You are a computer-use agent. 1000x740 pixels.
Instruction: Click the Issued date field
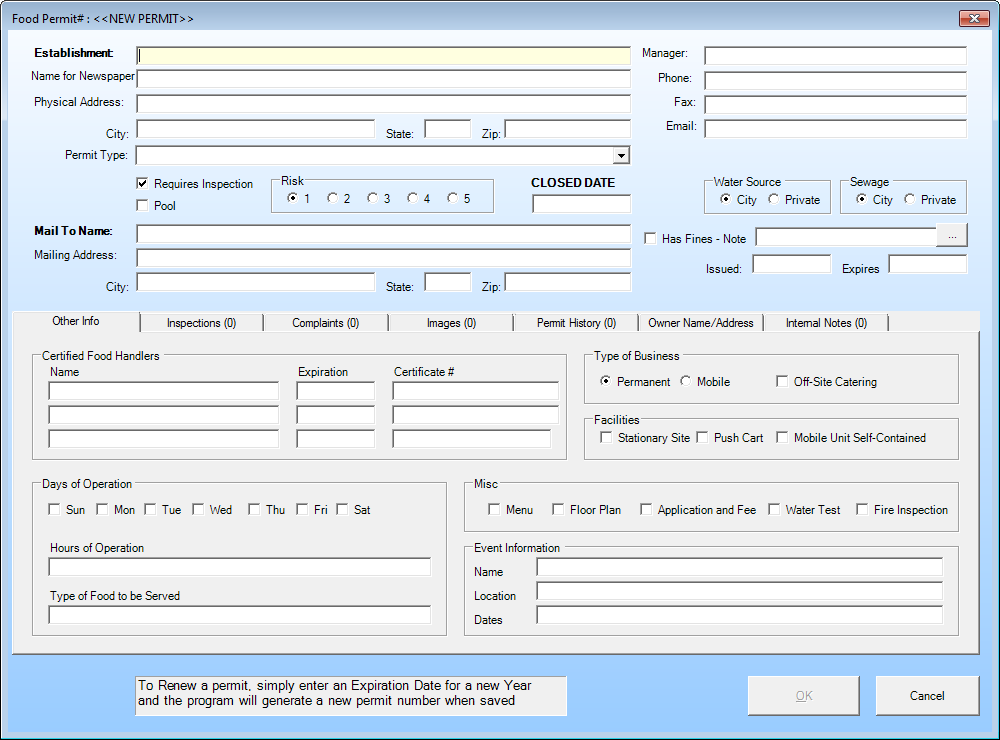[791, 264]
